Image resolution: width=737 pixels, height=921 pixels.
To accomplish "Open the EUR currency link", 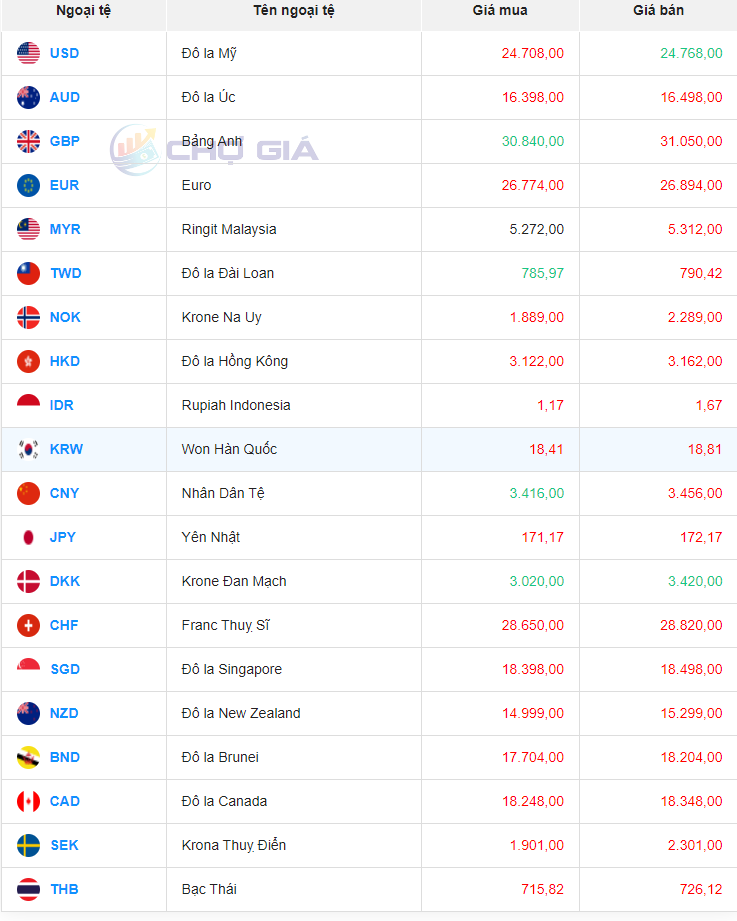I will (x=64, y=185).
